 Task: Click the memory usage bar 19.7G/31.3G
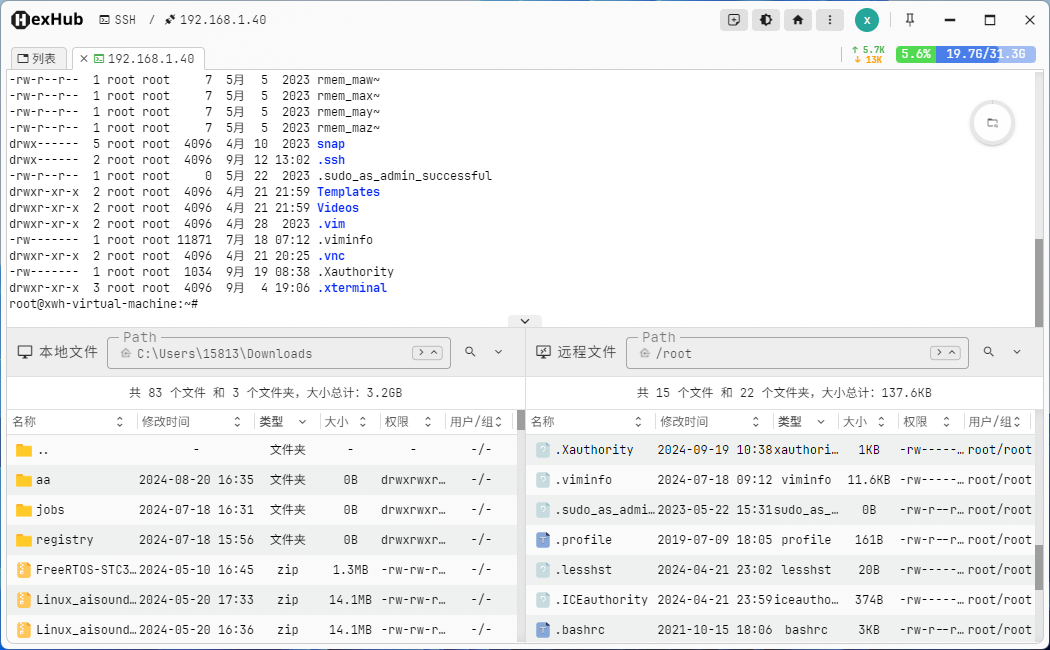tap(1000, 53)
